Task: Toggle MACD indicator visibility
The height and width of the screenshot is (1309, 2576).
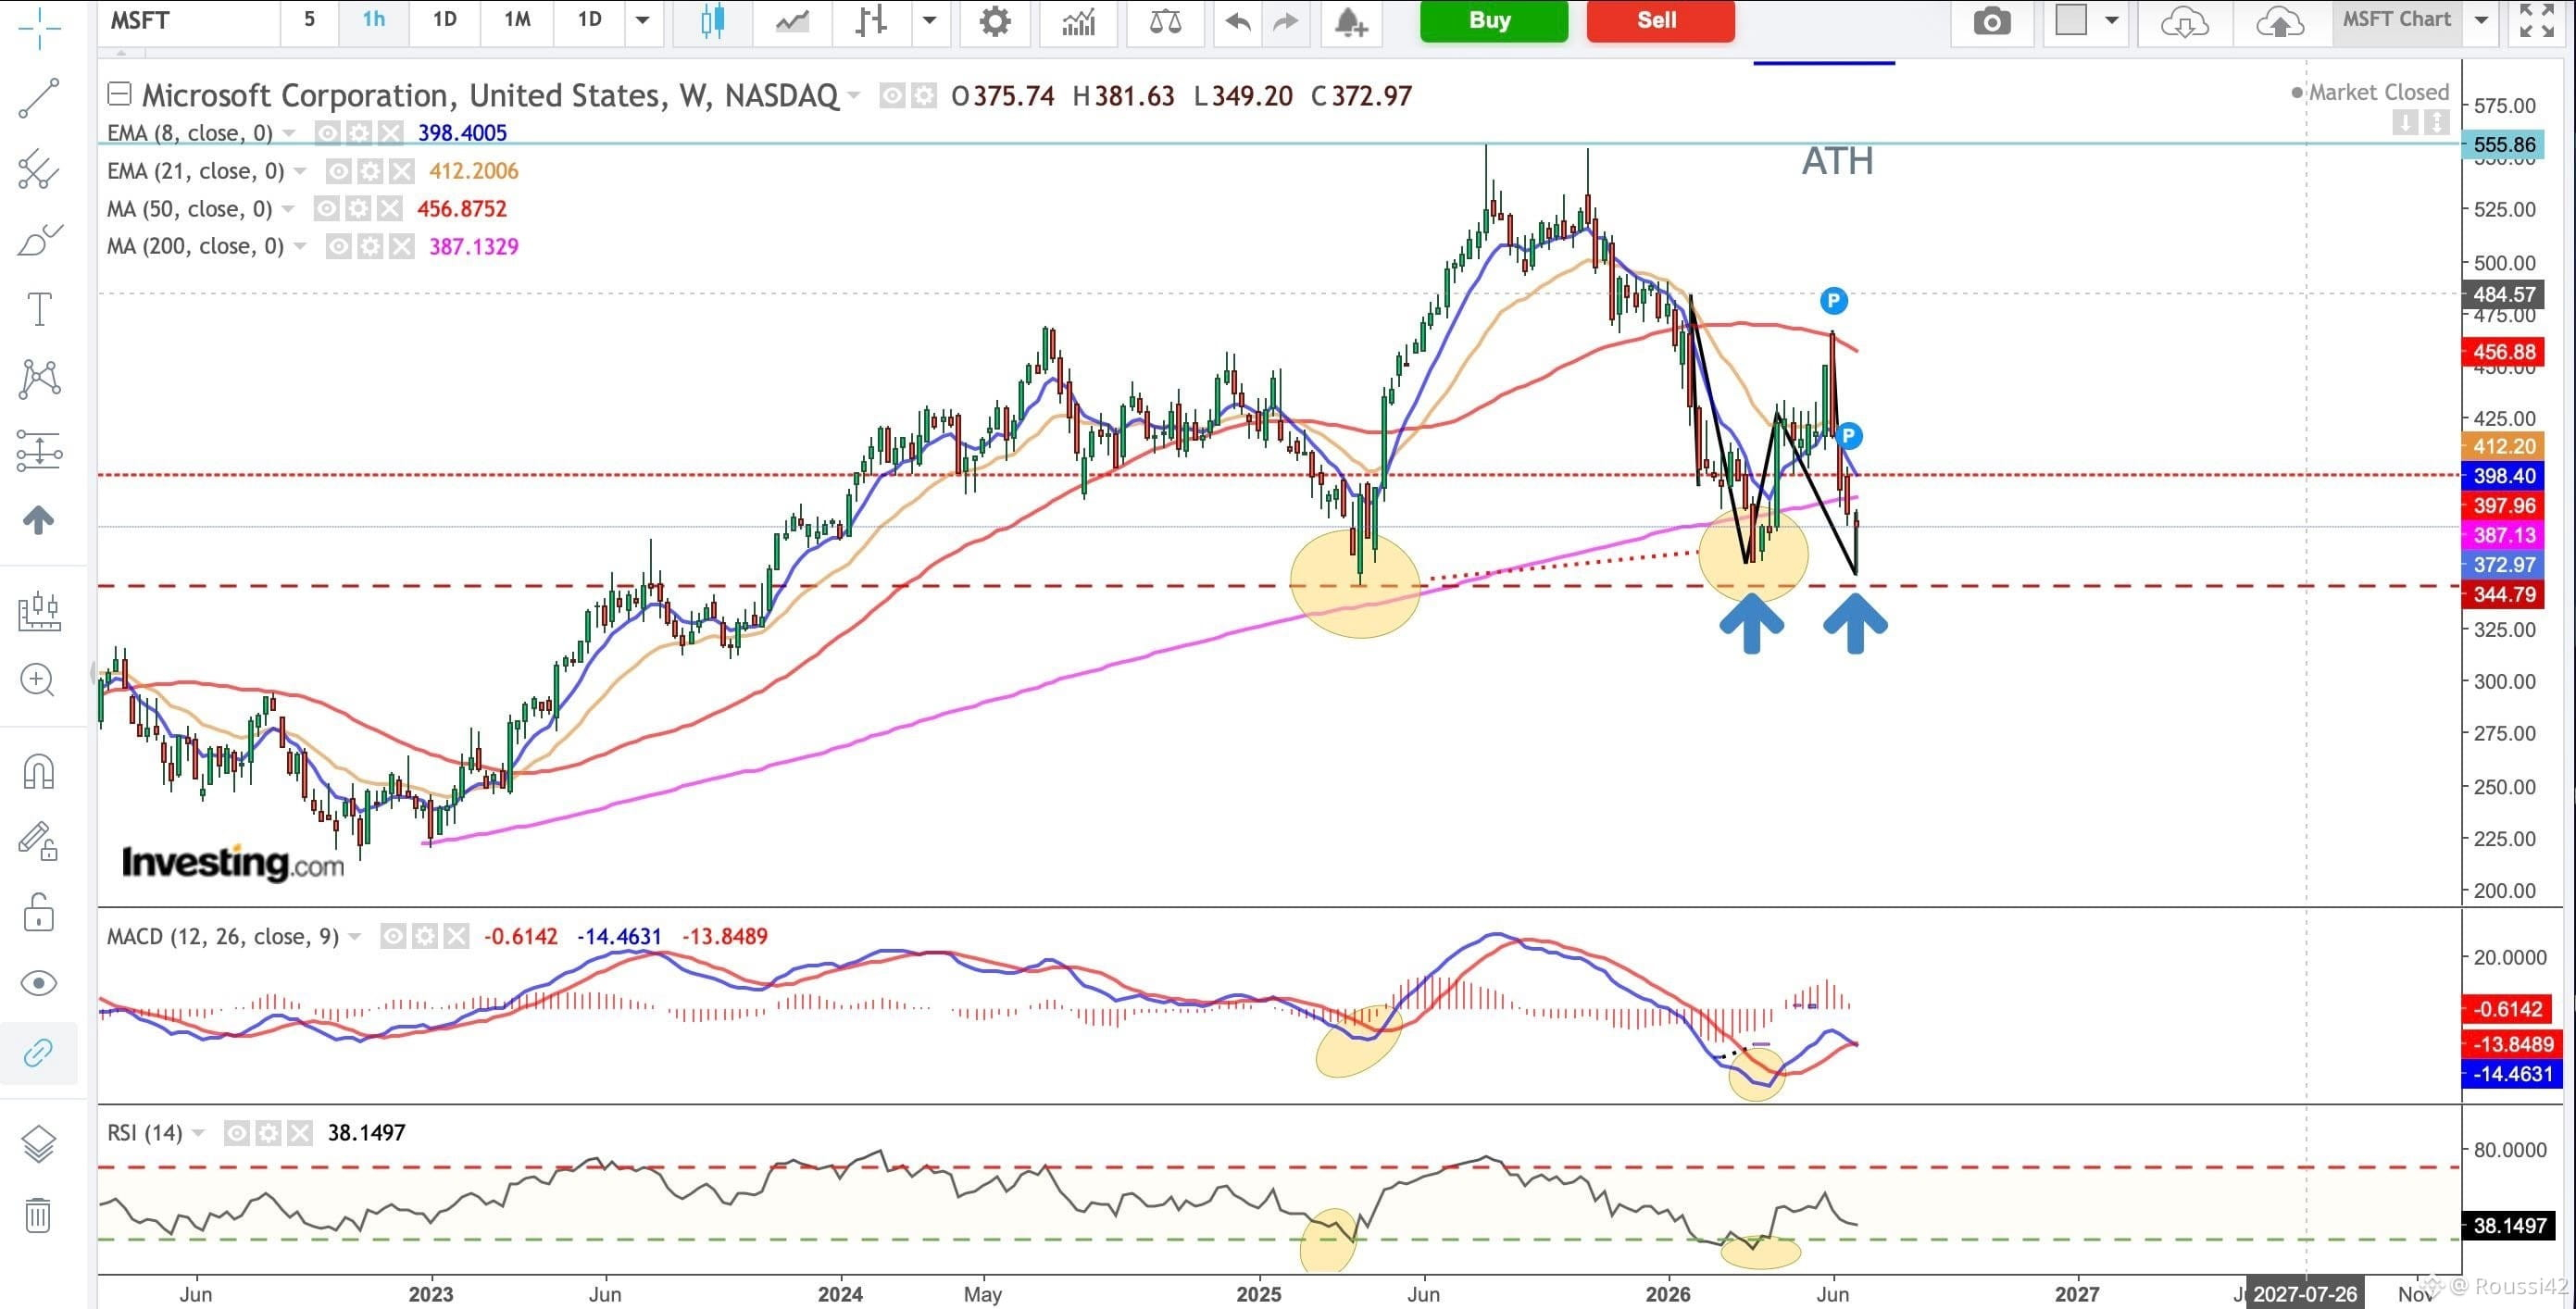Action: tap(394, 937)
